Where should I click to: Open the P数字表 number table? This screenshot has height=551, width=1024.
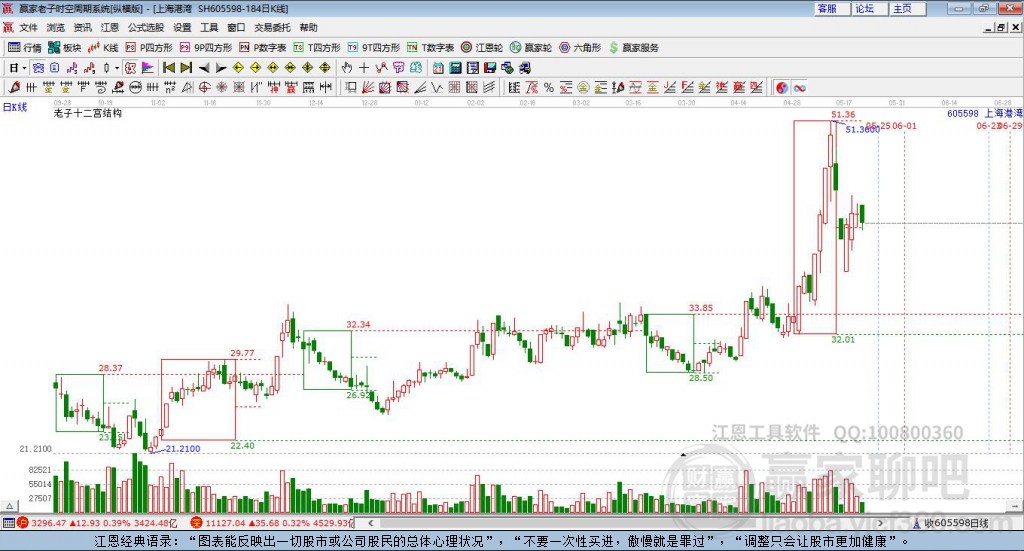[x=263, y=48]
